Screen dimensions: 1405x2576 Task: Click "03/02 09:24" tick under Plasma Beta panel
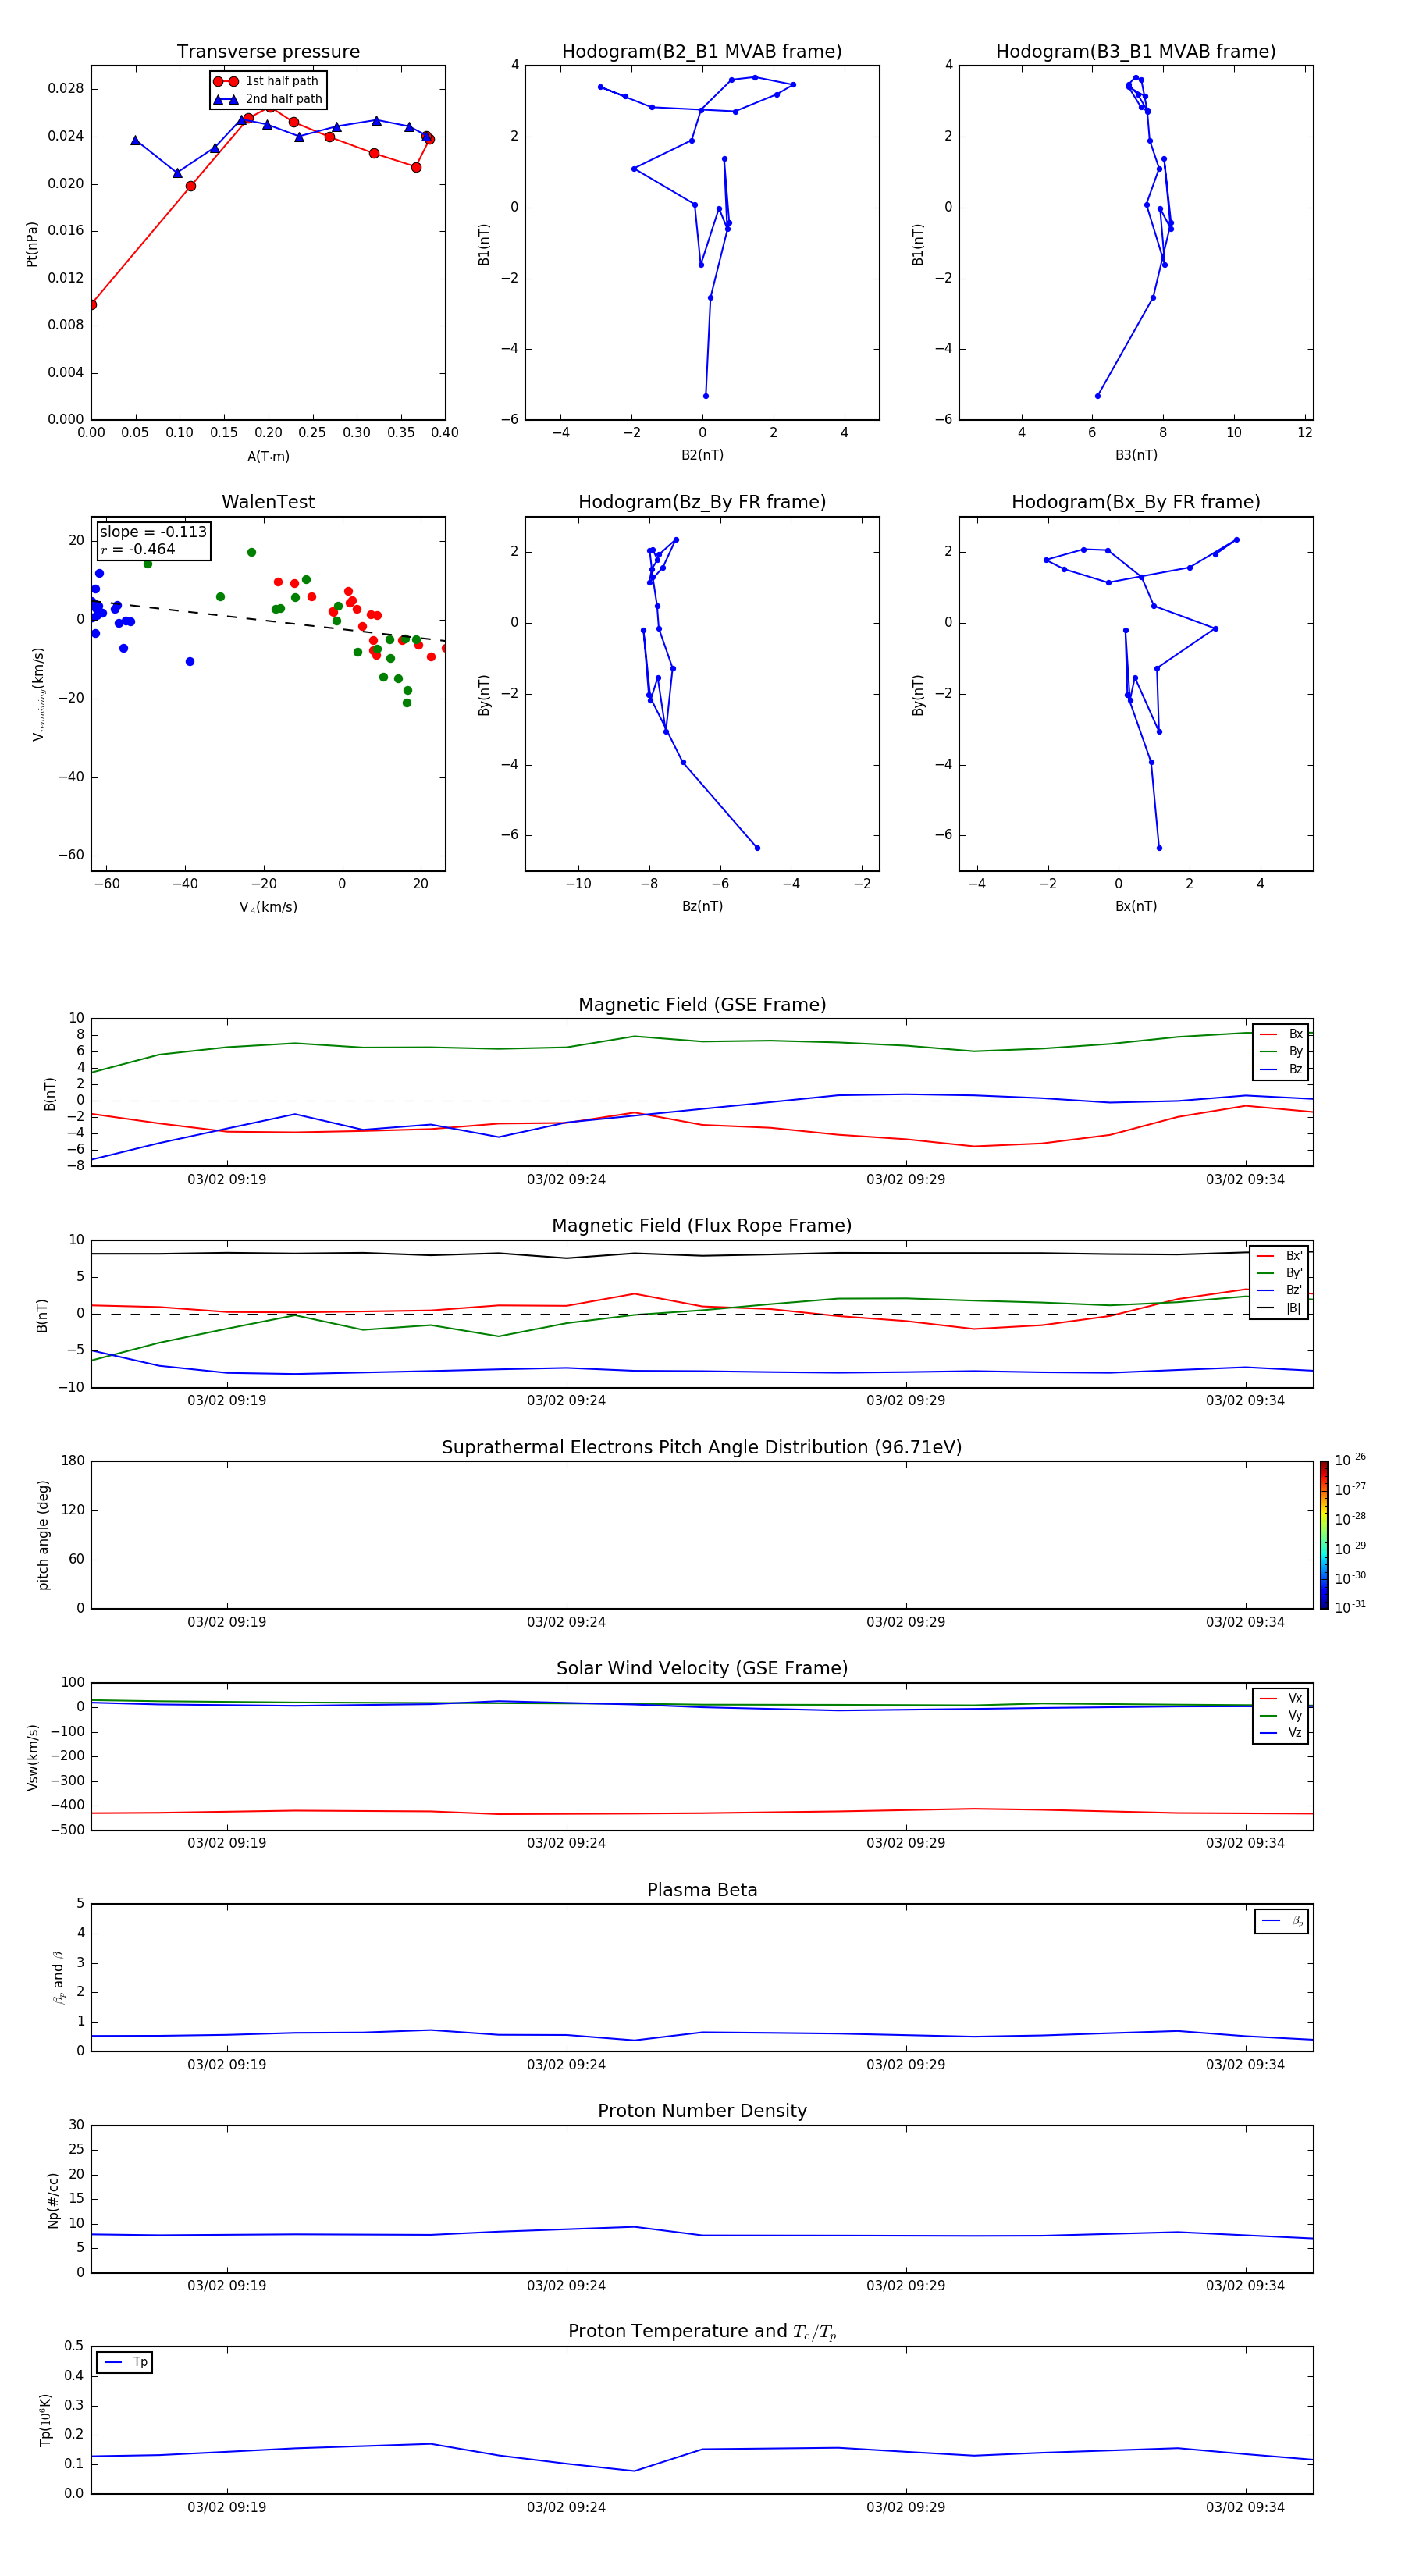coord(566,2065)
